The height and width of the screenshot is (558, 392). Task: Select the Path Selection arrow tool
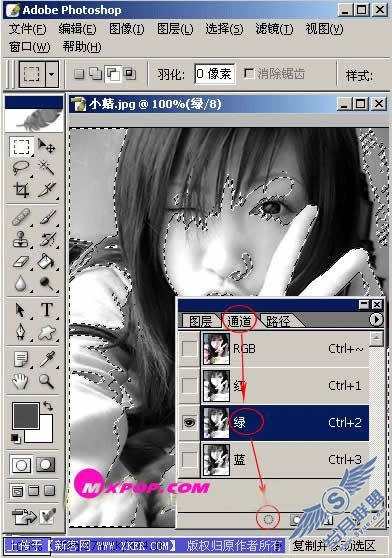coord(20,310)
